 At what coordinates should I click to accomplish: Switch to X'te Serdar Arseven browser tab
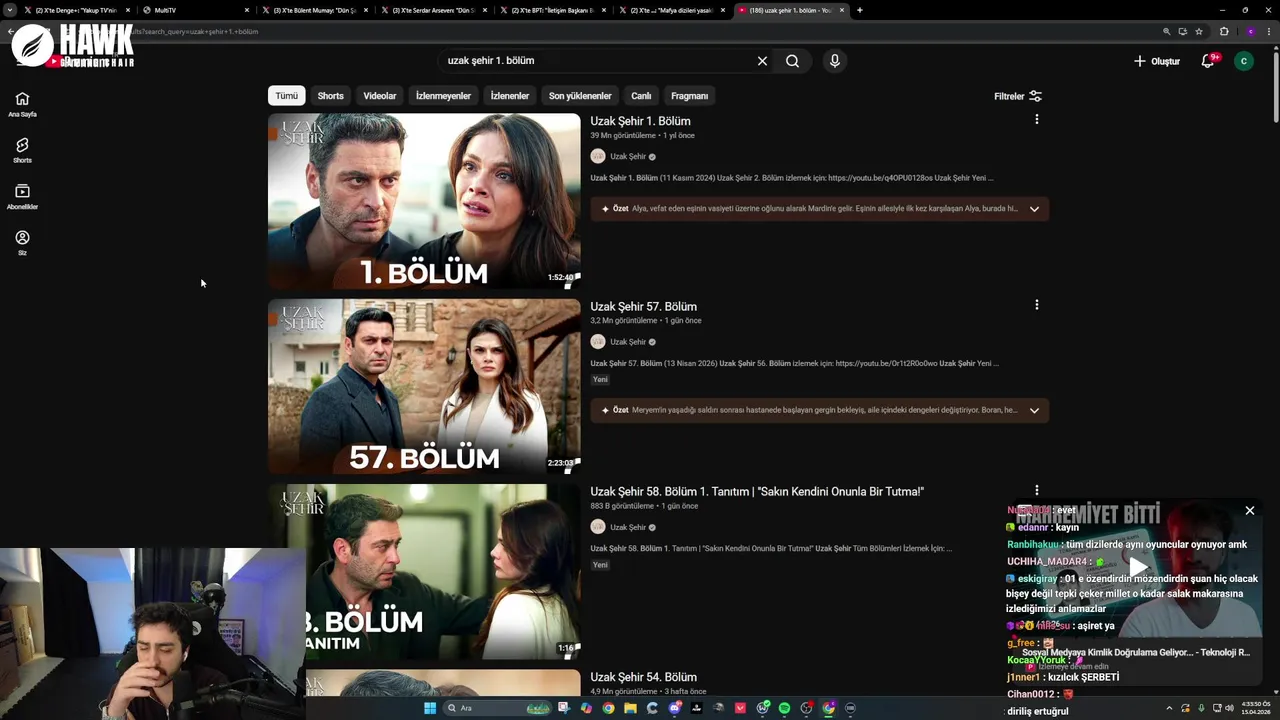coord(432,10)
